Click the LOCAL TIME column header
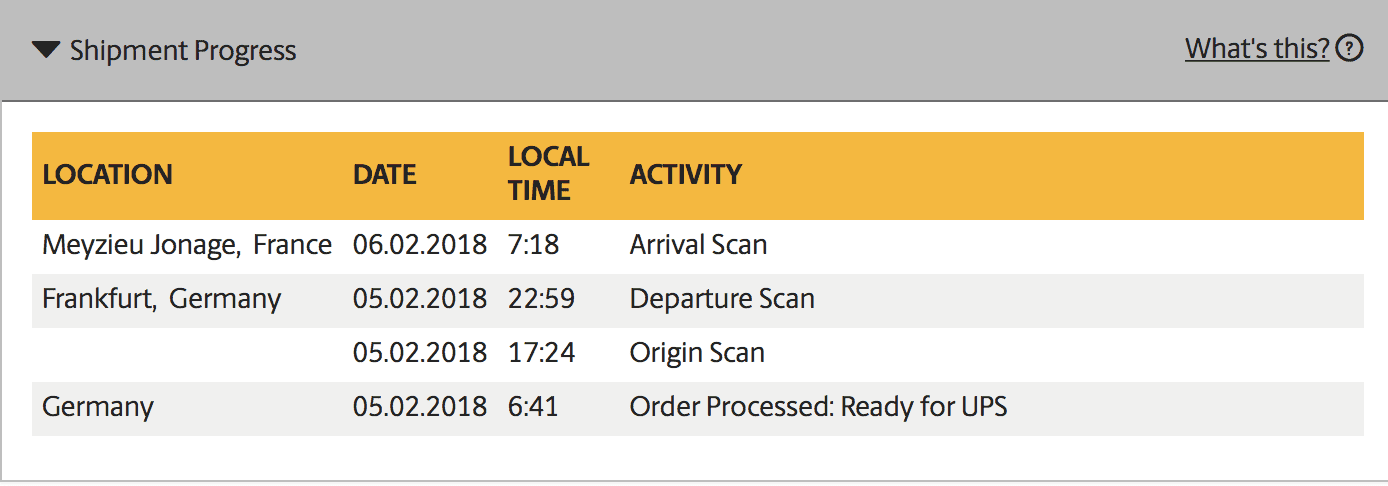This screenshot has height=486, width=1388. (x=549, y=173)
